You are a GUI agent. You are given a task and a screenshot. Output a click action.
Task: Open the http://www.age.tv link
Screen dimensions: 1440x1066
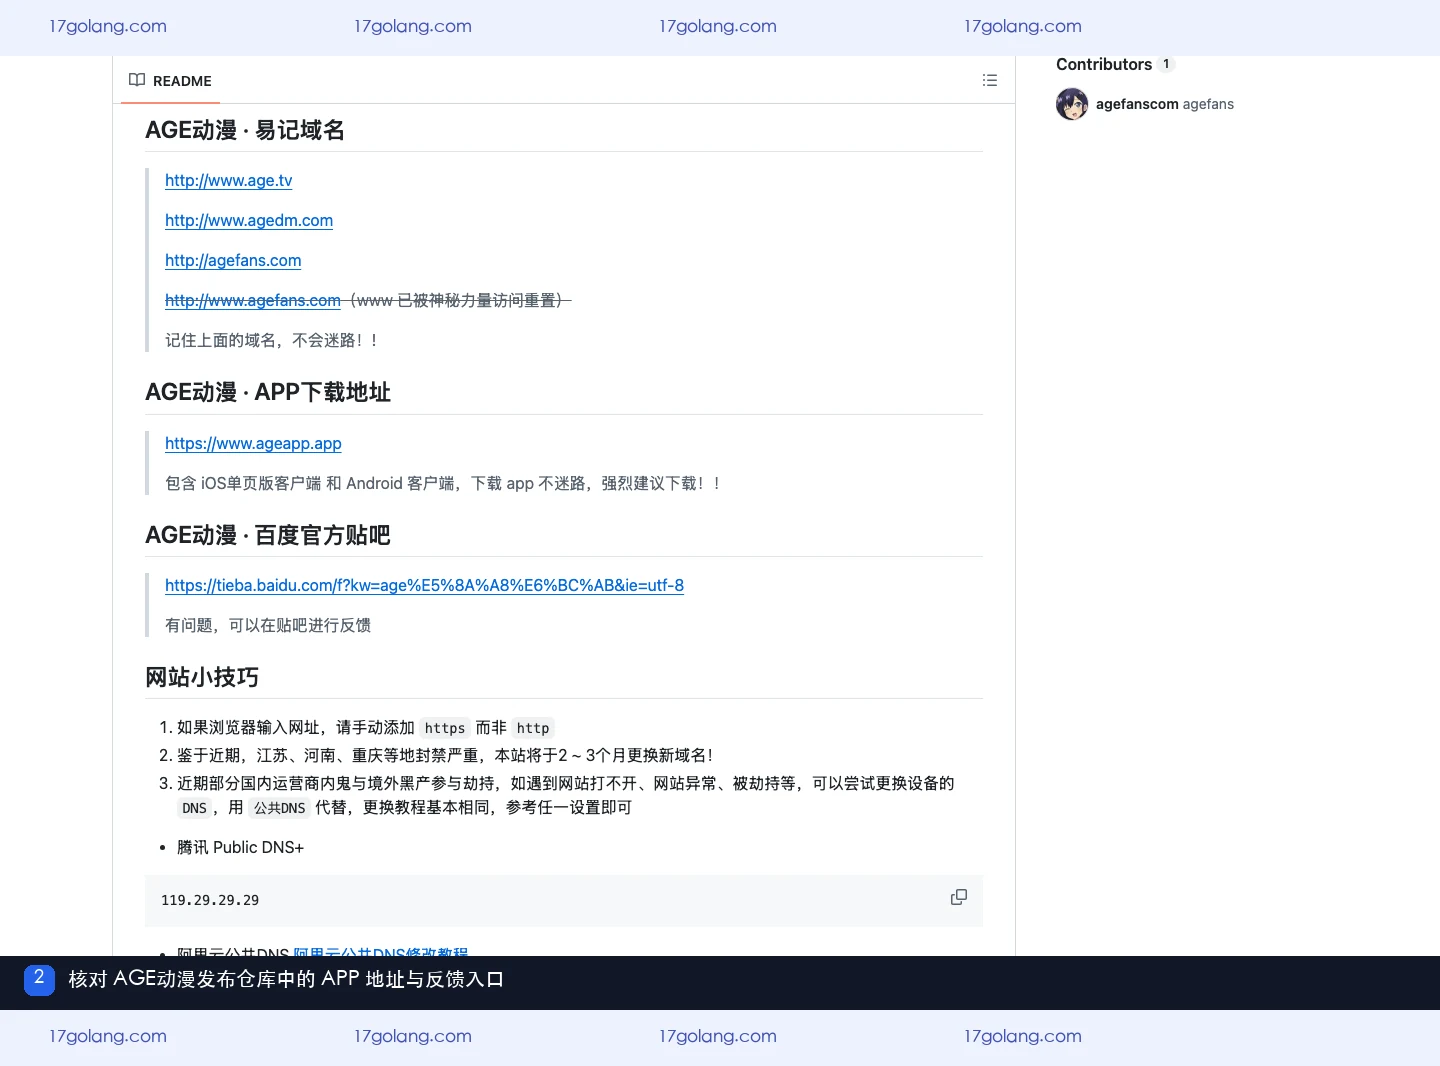tap(228, 180)
